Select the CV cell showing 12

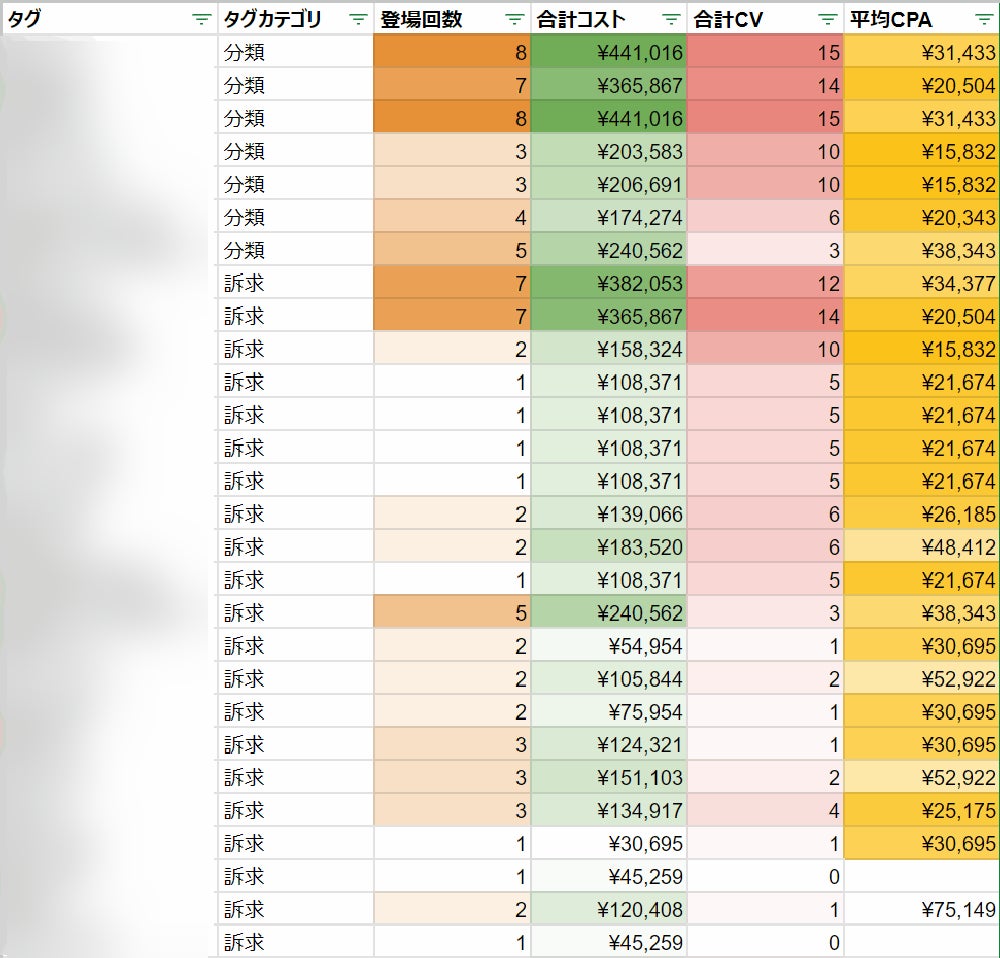(x=765, y=283)
